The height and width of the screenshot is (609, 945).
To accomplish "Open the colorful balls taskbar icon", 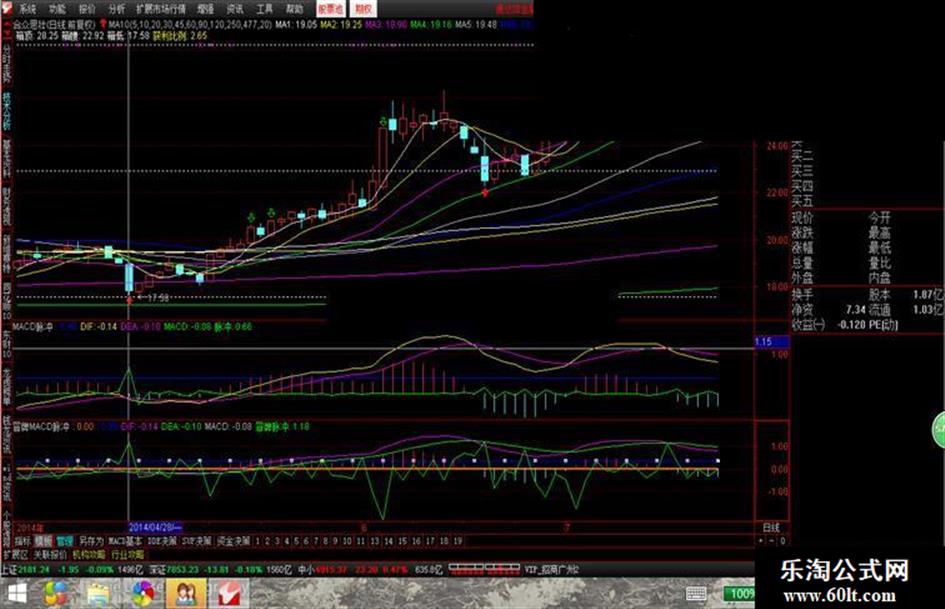I will click(x=56, y=594).
